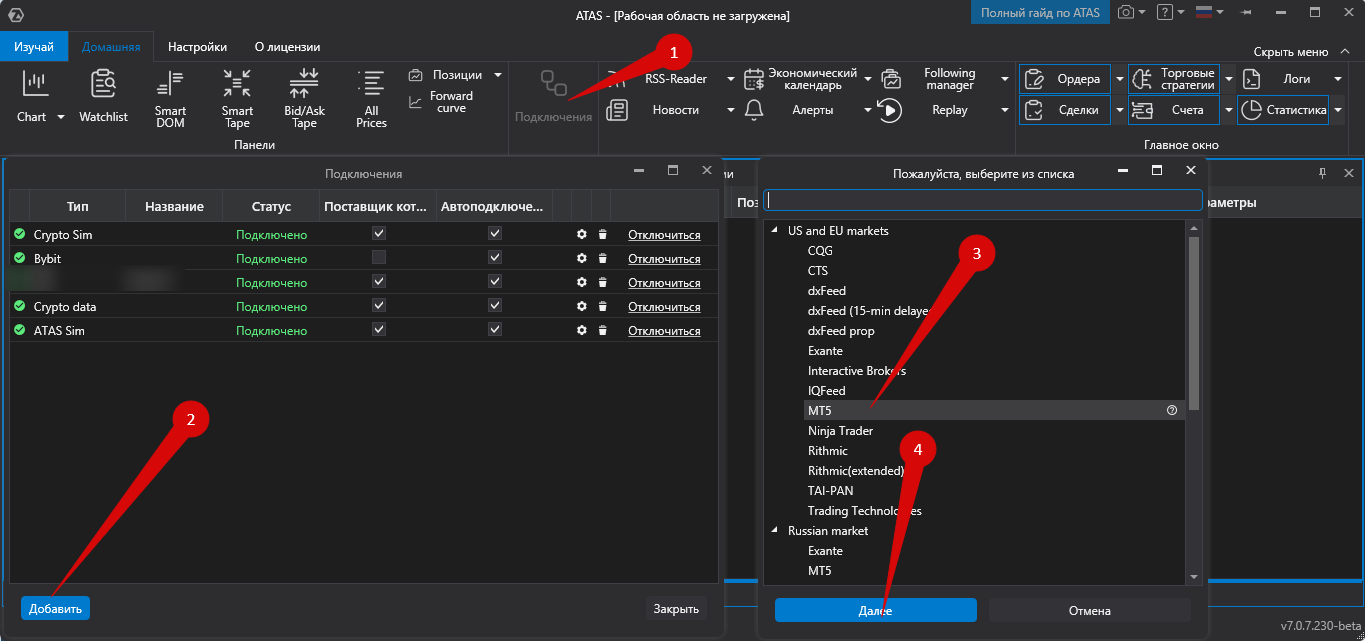Open the Forward curve tool

tap(441, 102)
